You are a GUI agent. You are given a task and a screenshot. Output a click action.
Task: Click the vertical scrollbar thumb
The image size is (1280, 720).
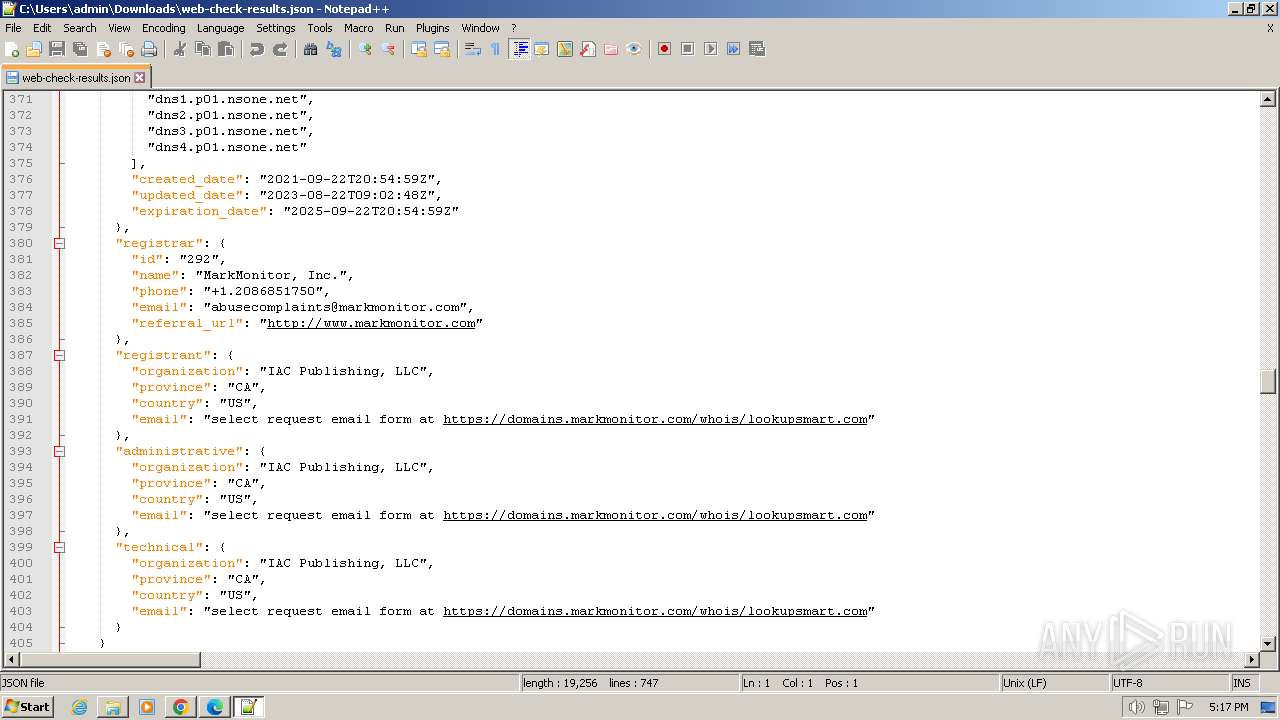coord(1268,382)
